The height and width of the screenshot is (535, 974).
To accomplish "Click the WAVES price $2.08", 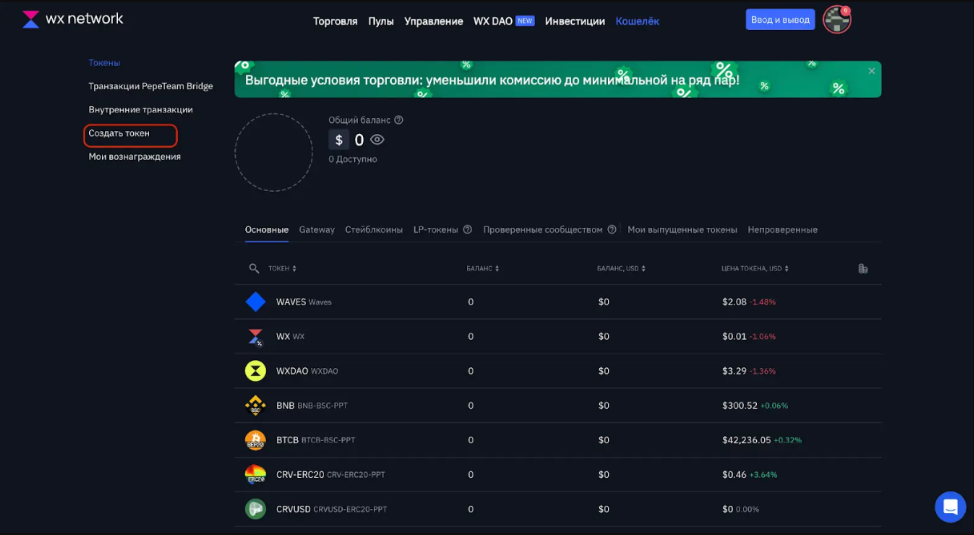I will point(734,302).
